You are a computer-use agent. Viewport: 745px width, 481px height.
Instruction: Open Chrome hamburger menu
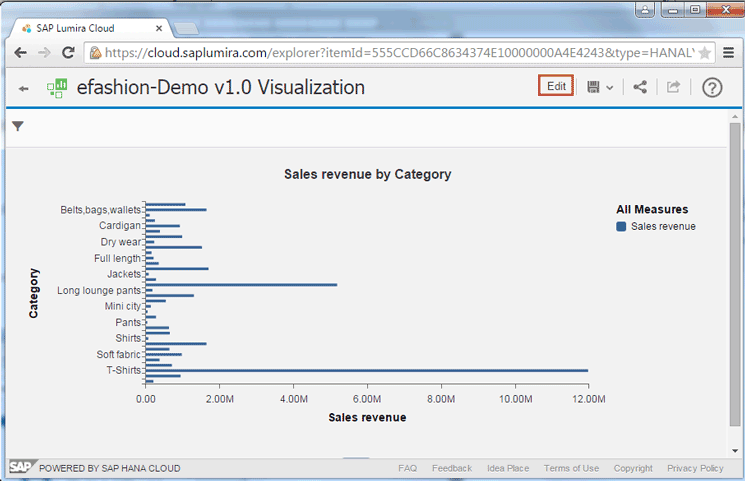[x=727, y=52]
